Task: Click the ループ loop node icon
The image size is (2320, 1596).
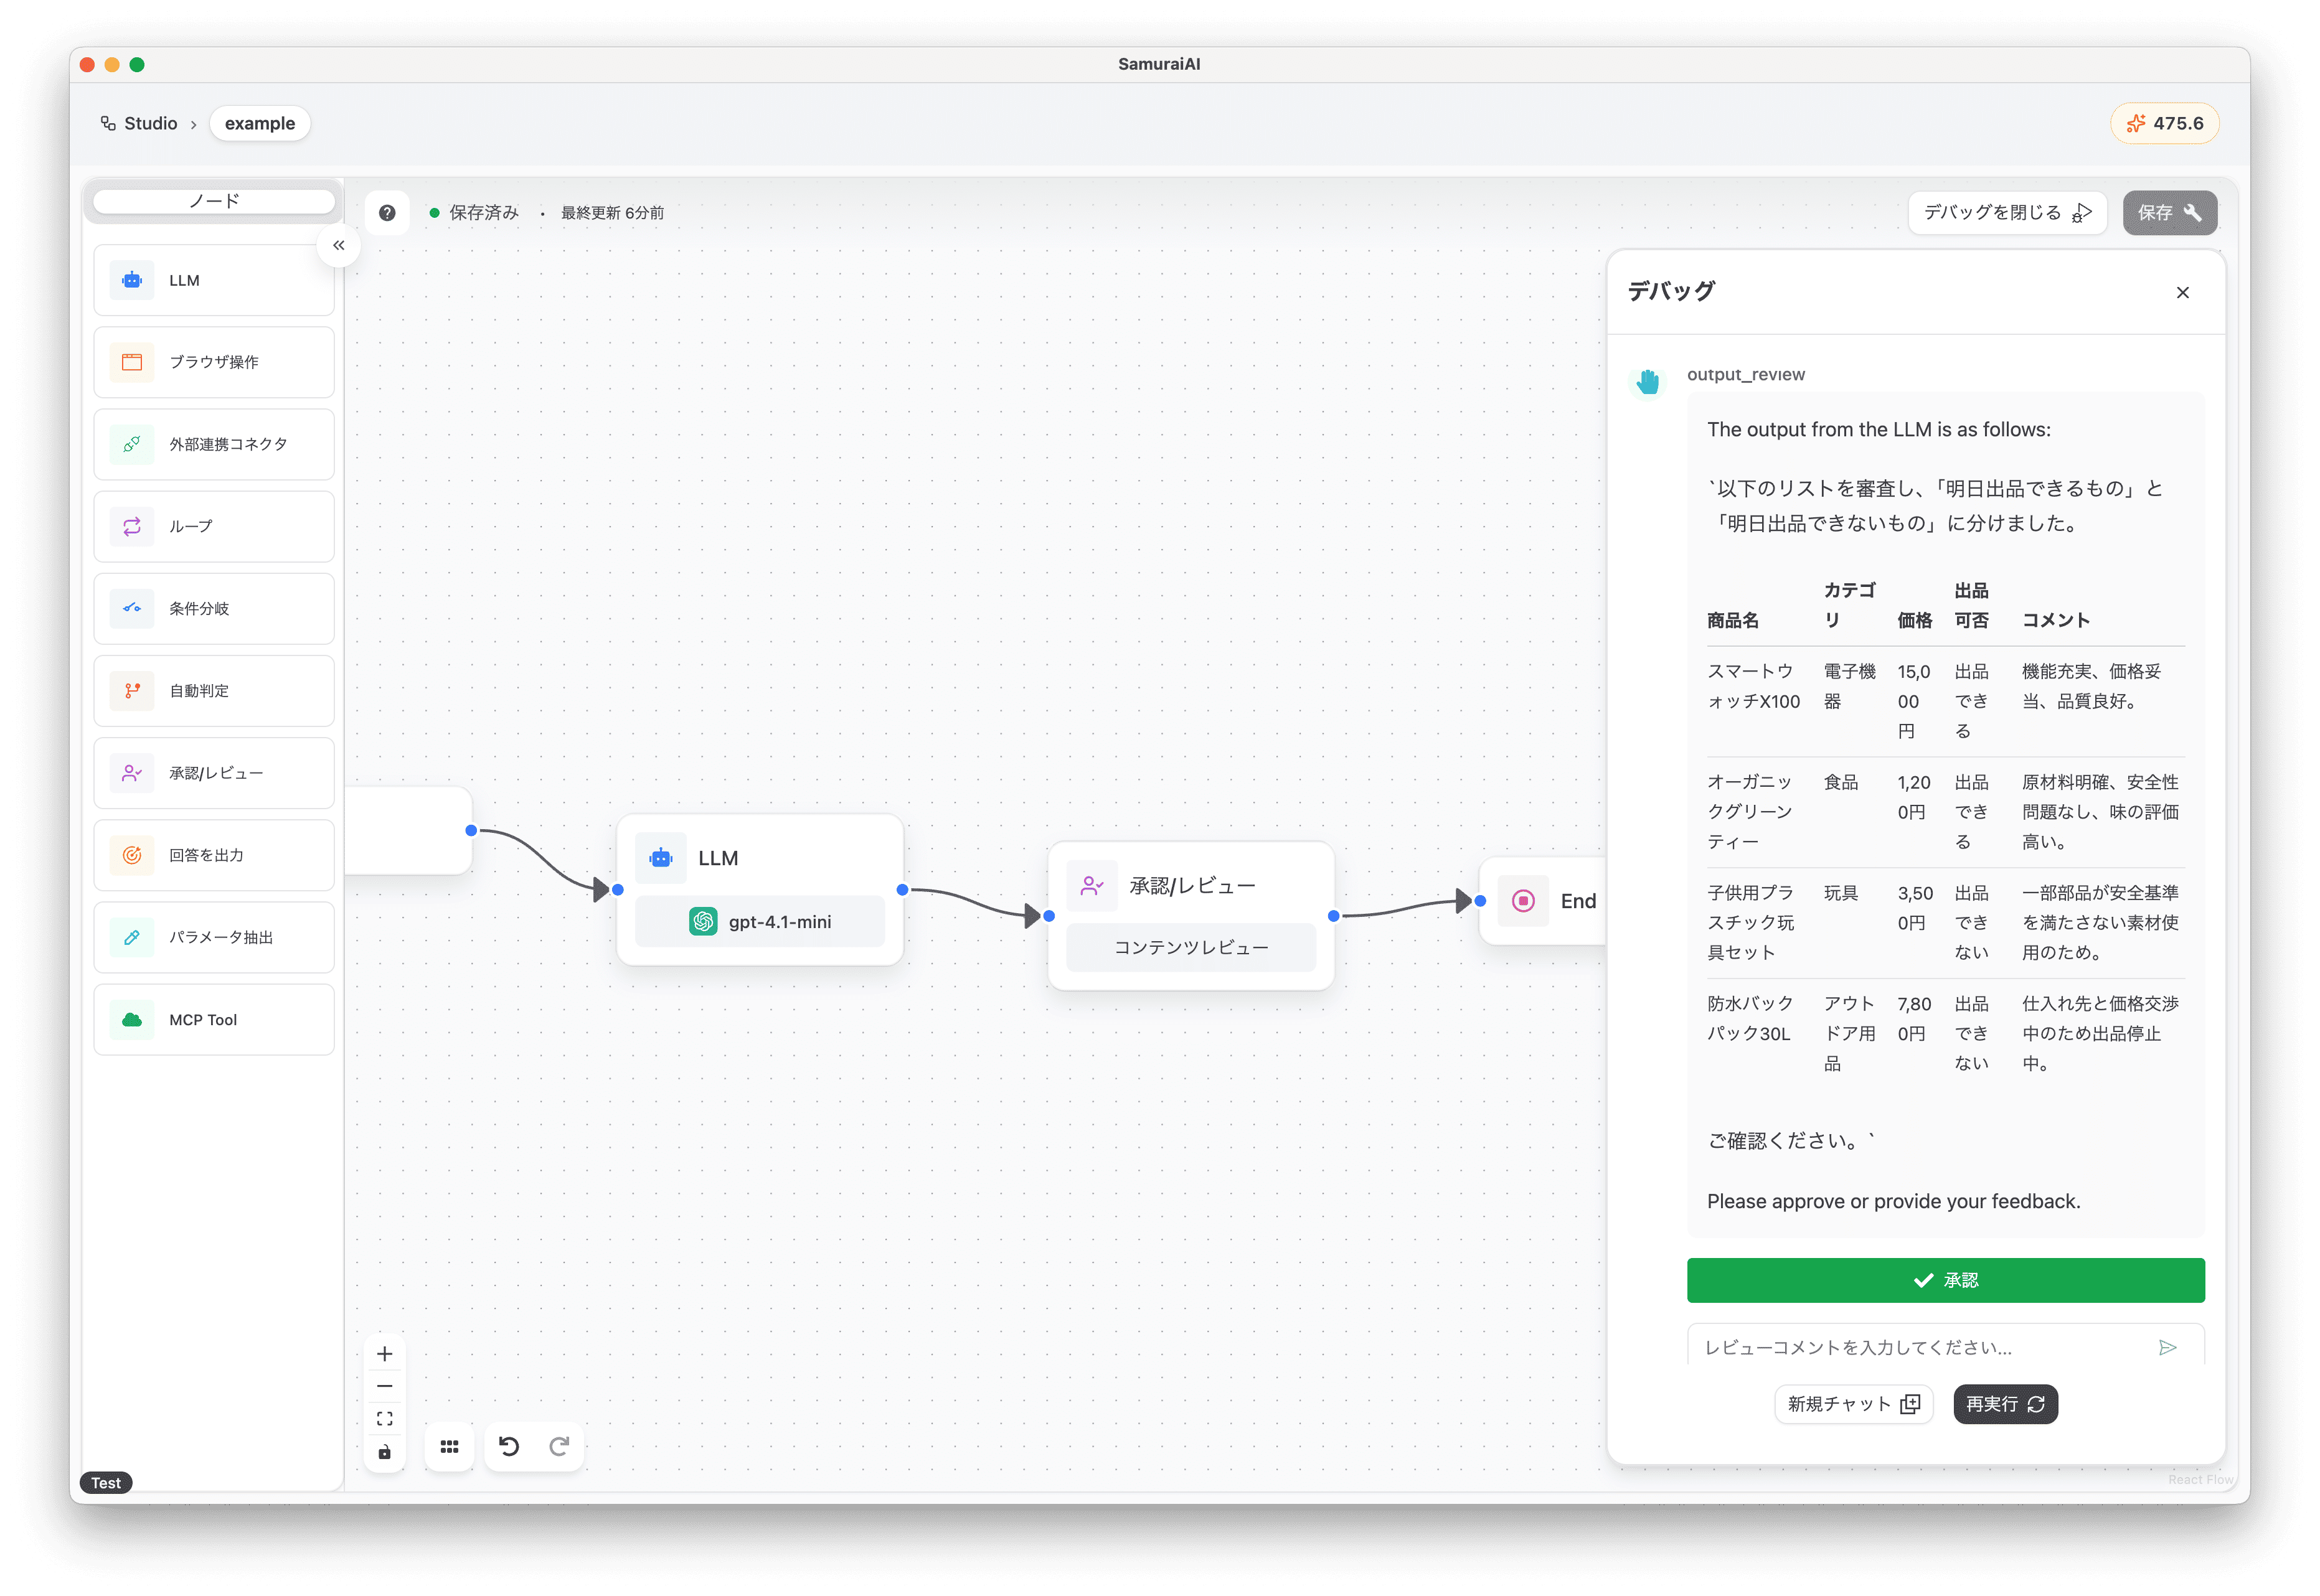Action: pyautogui.click(x=132, y=526)
